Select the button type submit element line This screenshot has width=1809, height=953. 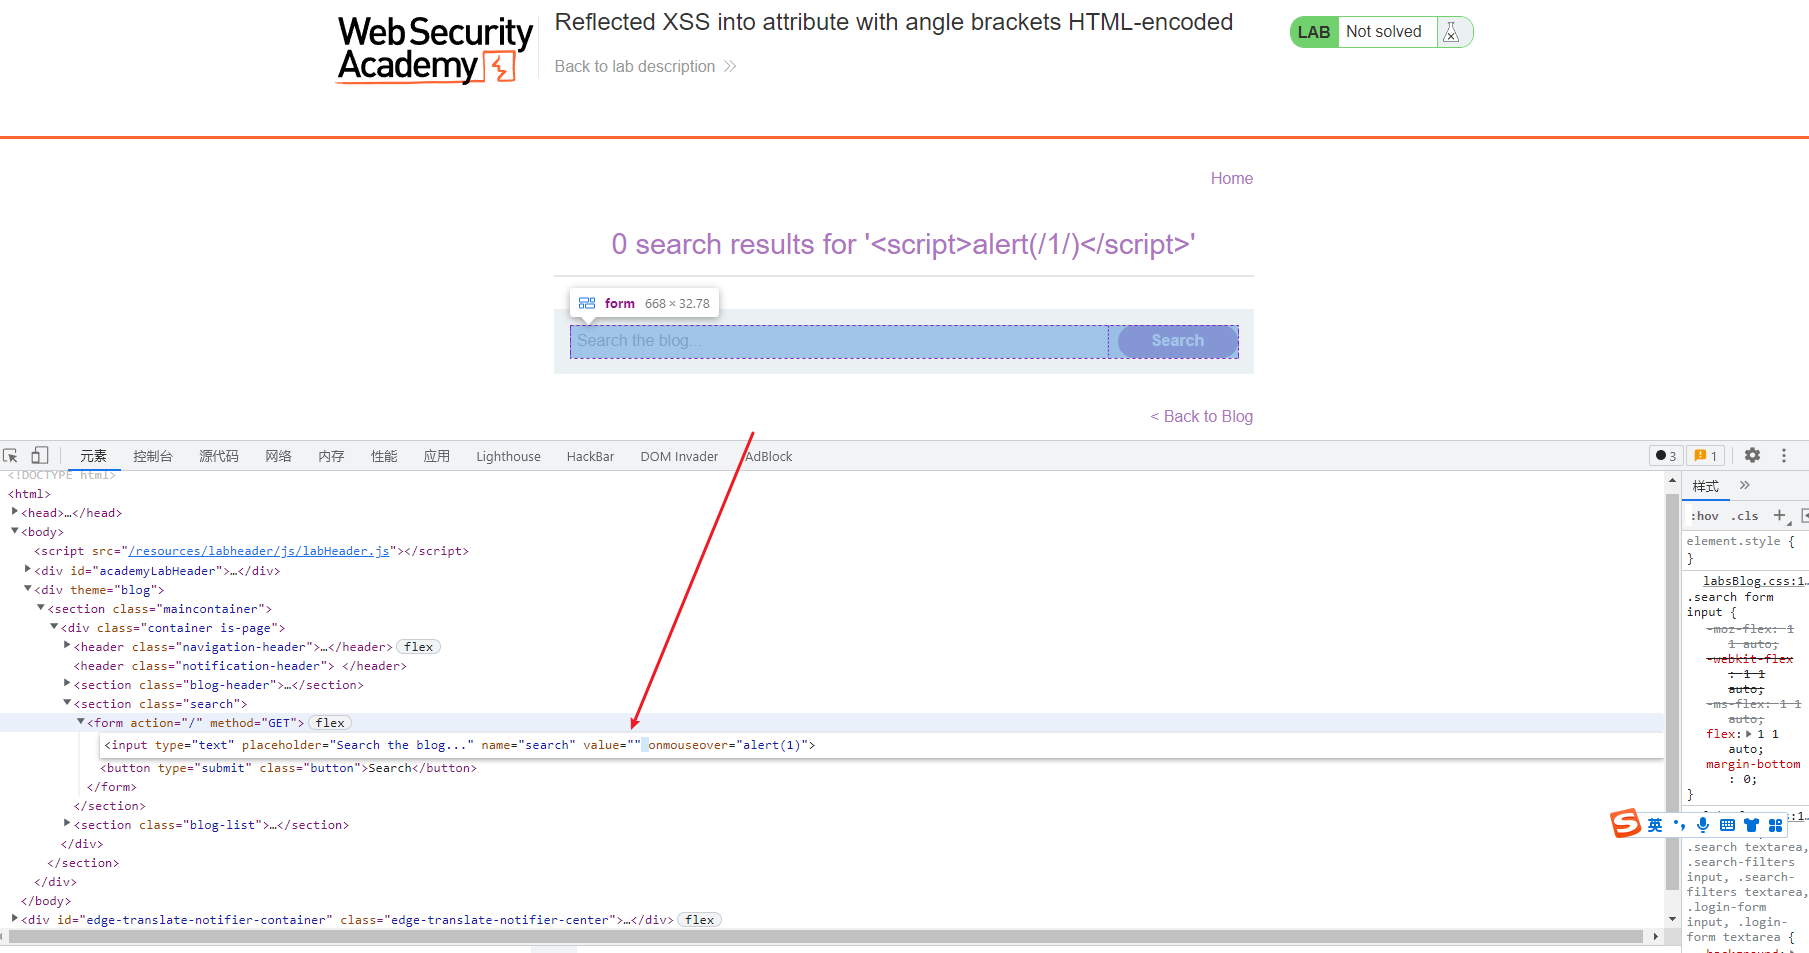[x=288, y=768]
